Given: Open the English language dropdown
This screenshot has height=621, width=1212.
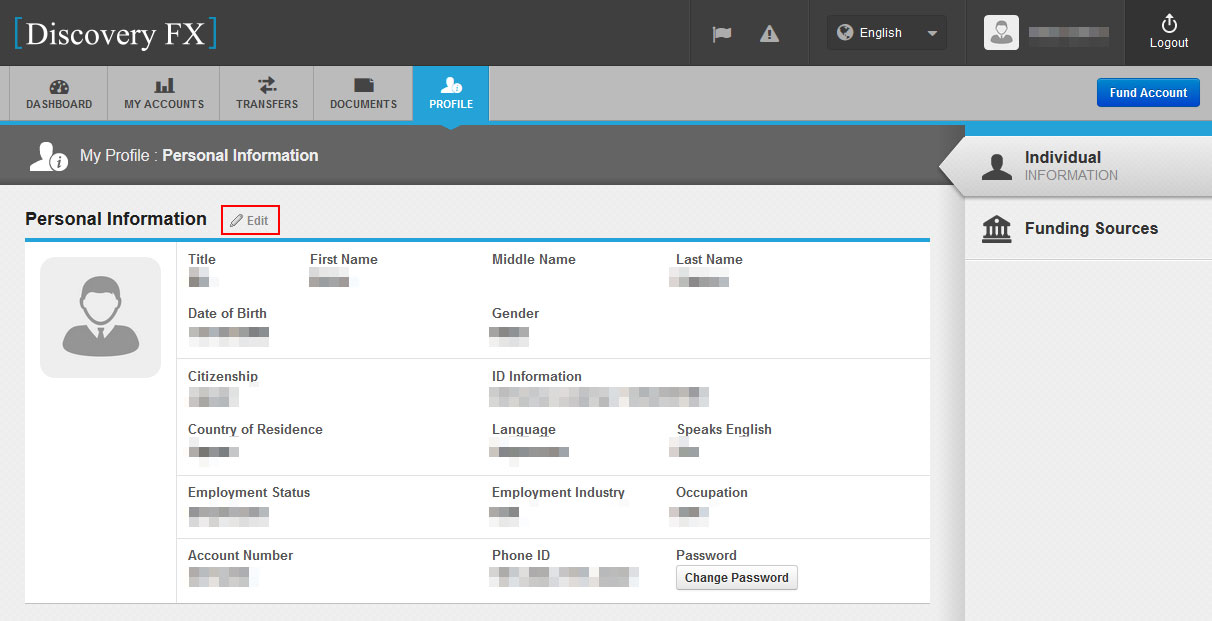Looking at the screenshot, I should tap(886, 33).
